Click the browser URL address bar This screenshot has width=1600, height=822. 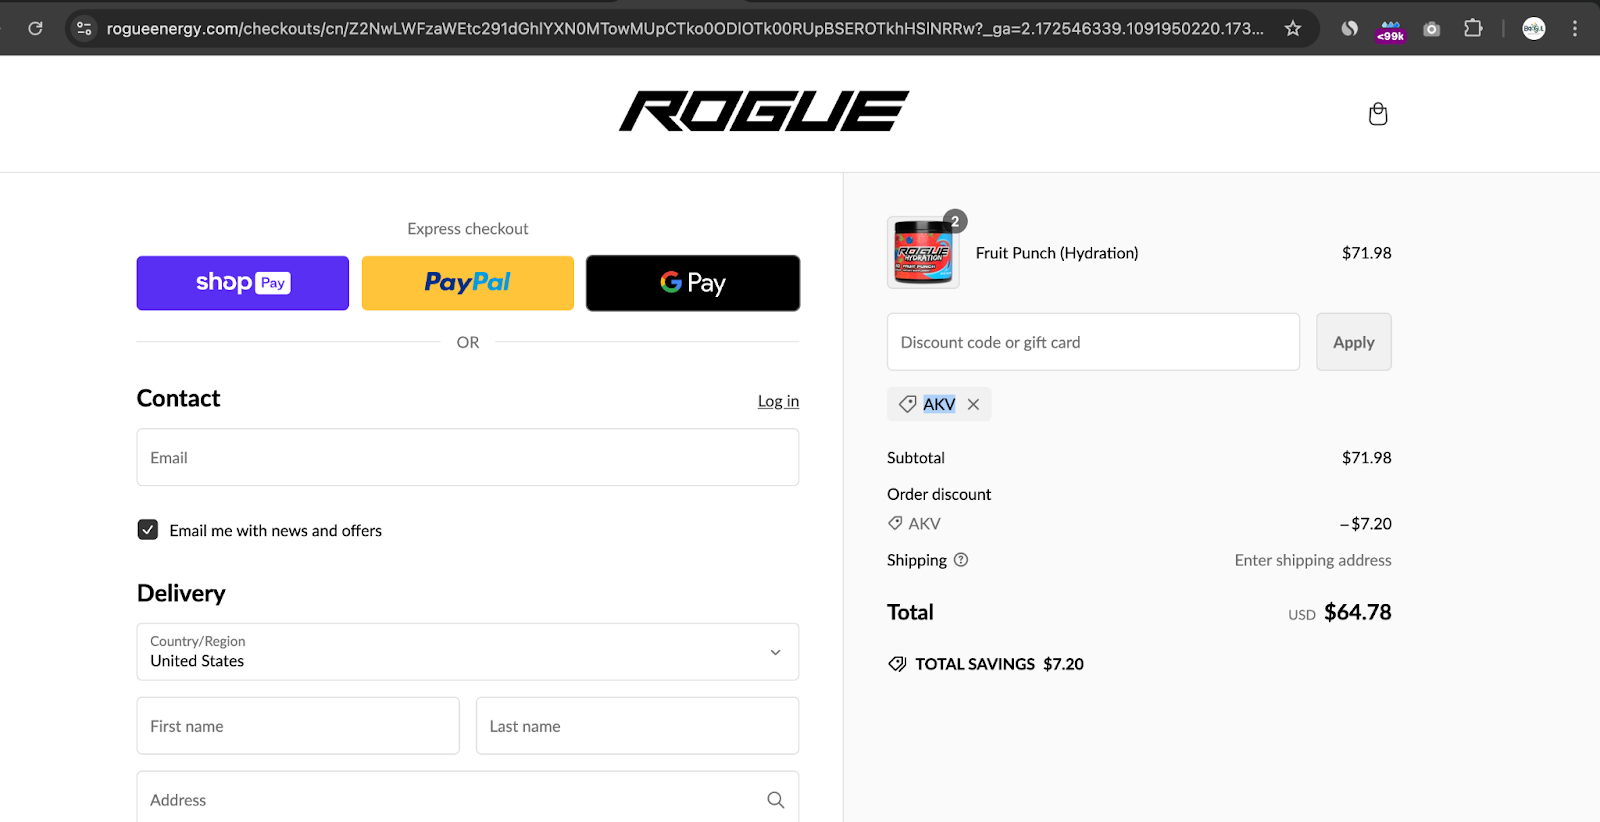tap(685, 28)
